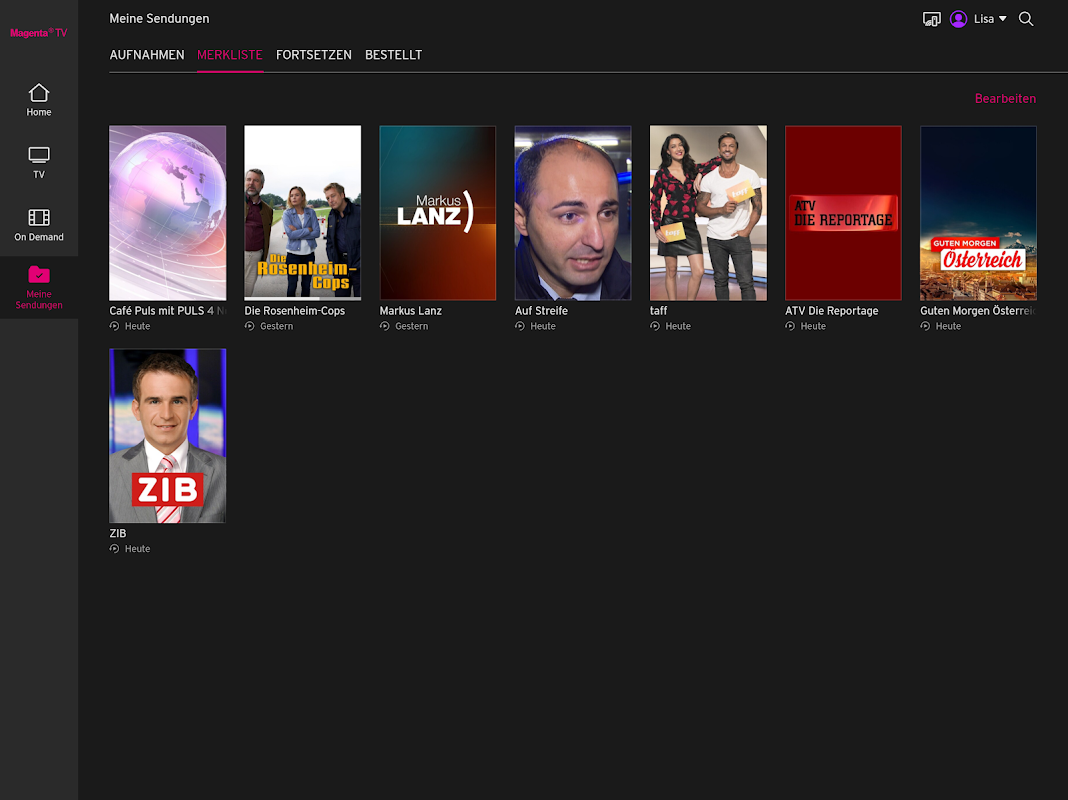Click the 'taff' title text

click(659, 310)
